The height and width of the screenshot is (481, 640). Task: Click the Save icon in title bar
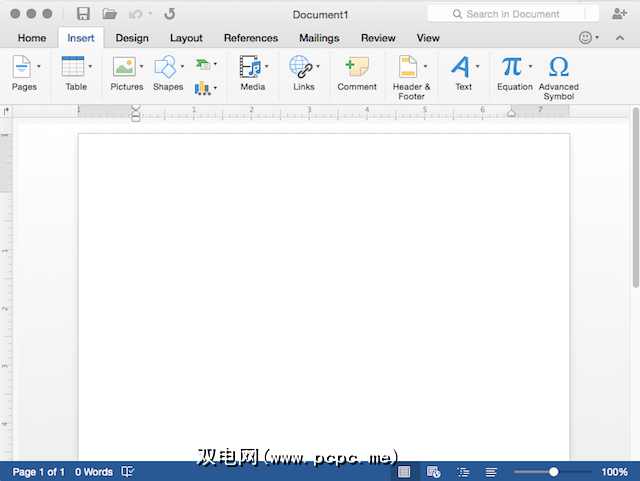(83, 14)
